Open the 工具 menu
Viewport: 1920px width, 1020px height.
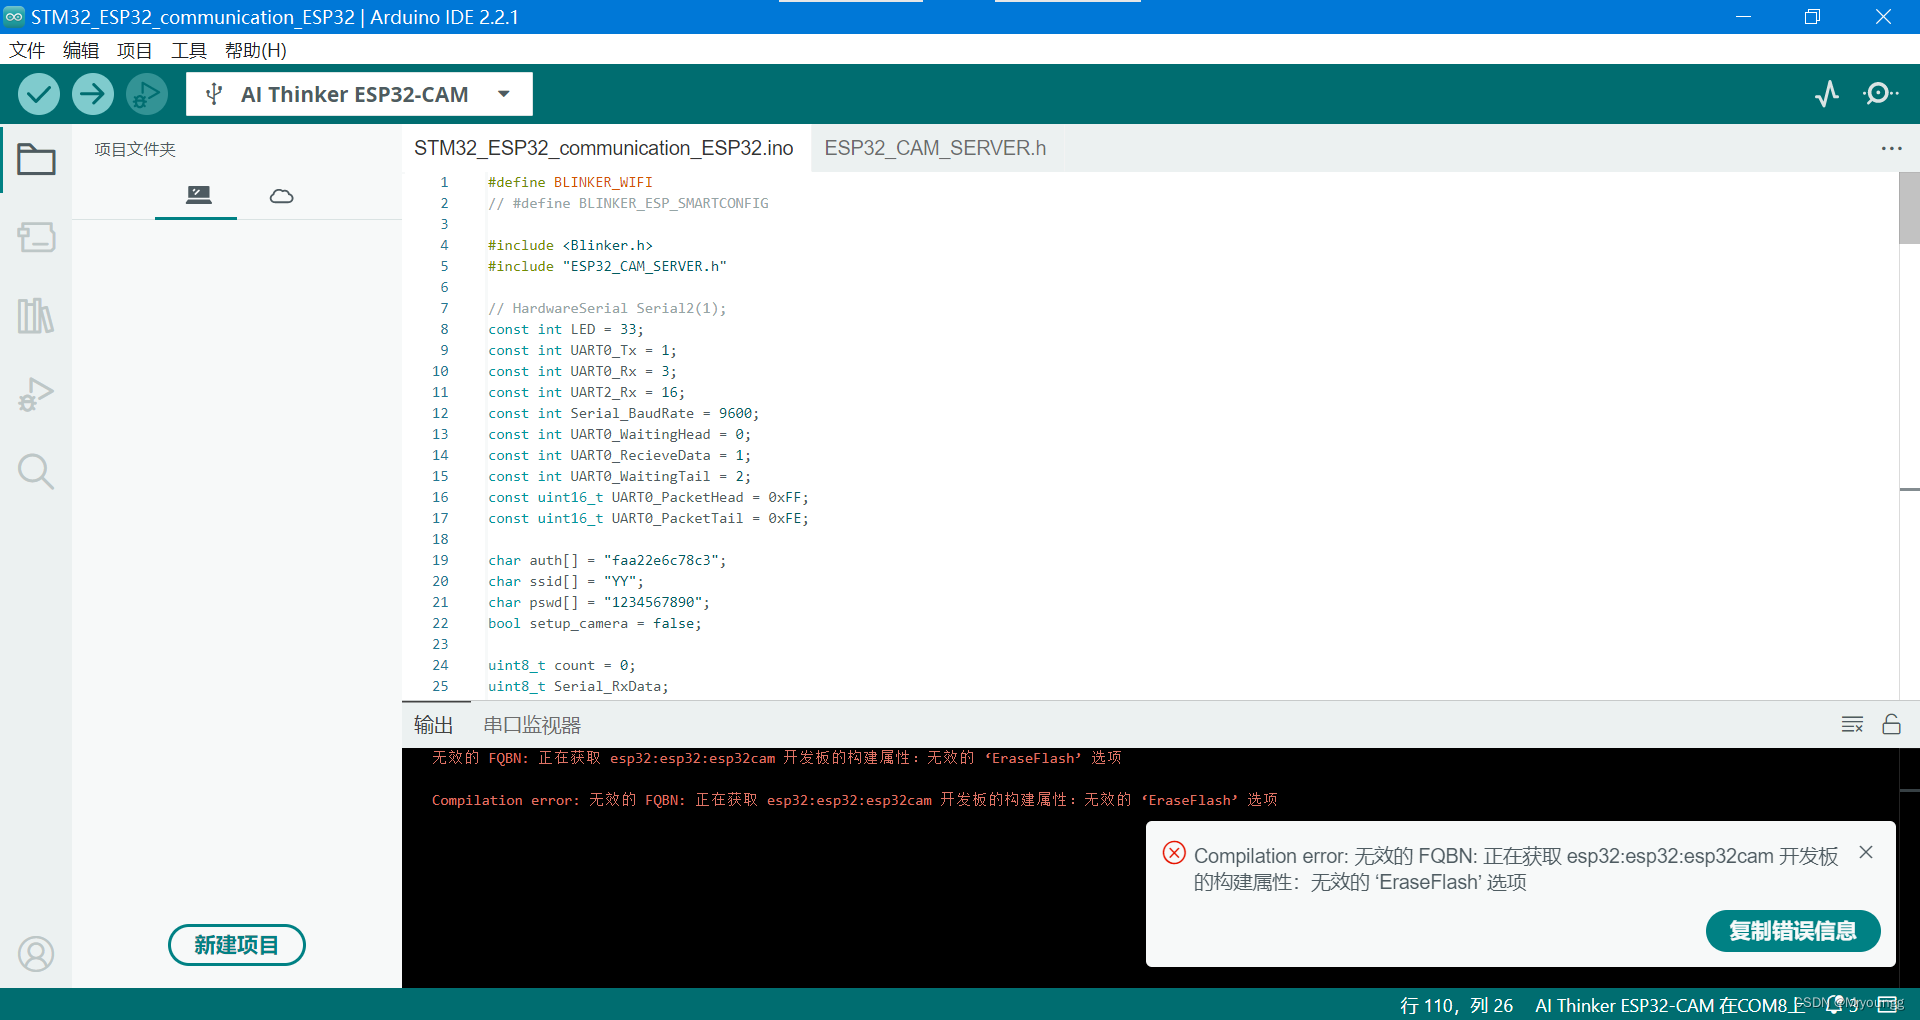click(x=187, y=50)
